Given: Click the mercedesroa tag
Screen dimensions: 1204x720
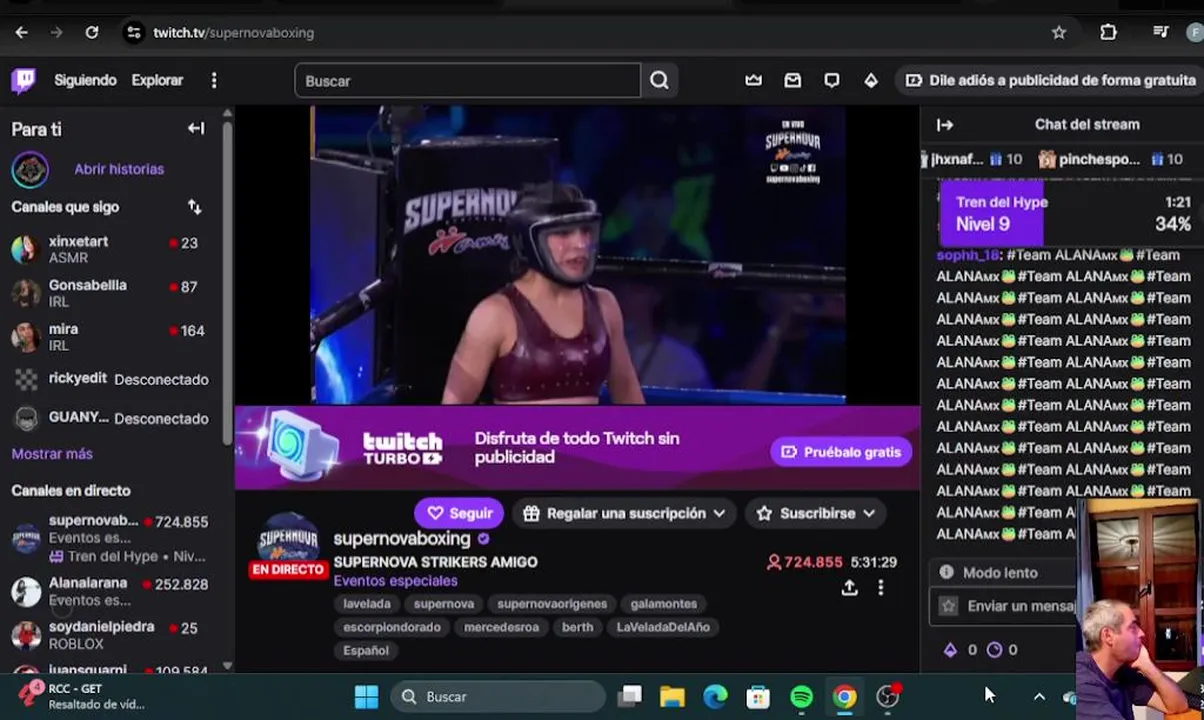Looking at the screenshot, I should tap(501, 627).
